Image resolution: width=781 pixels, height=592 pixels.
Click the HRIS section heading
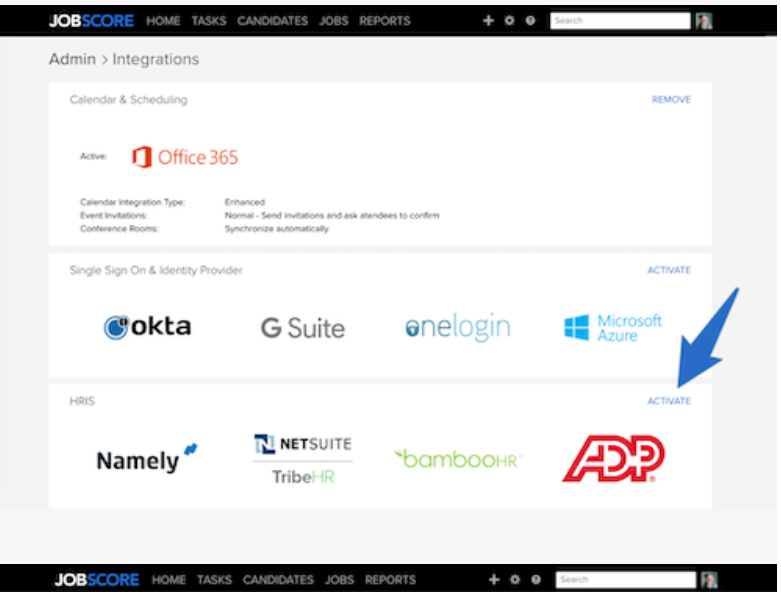tap(82, 401)
